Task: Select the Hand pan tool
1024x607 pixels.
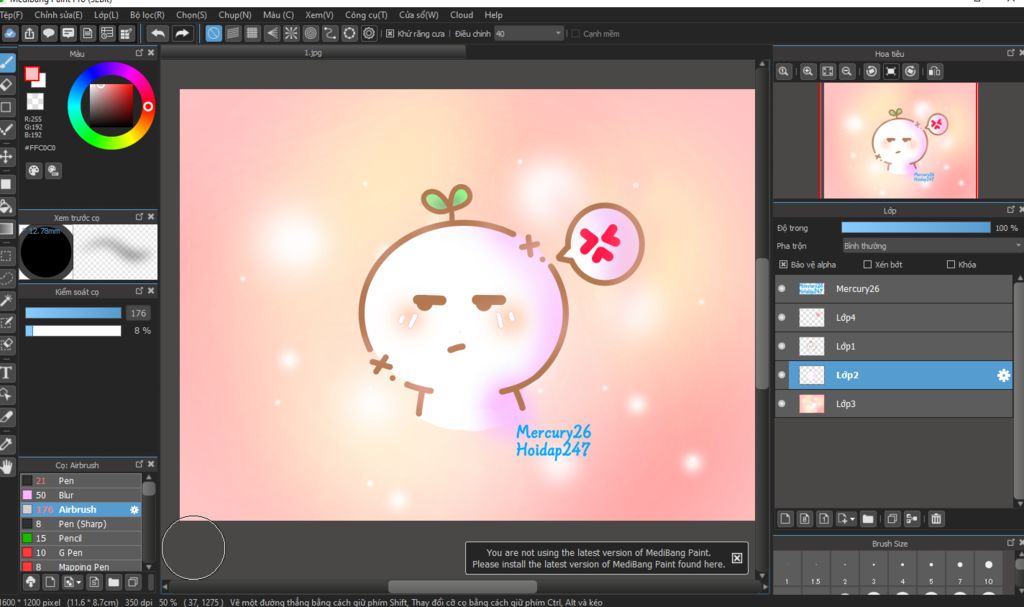Action: coord(7,467)
